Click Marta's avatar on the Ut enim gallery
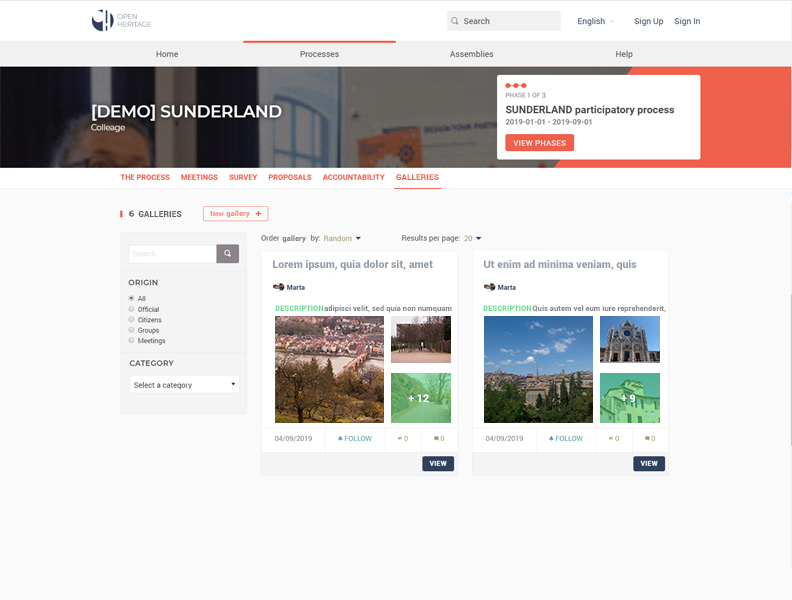The width and height of the screenshot is (792, 600). (490, 287)
